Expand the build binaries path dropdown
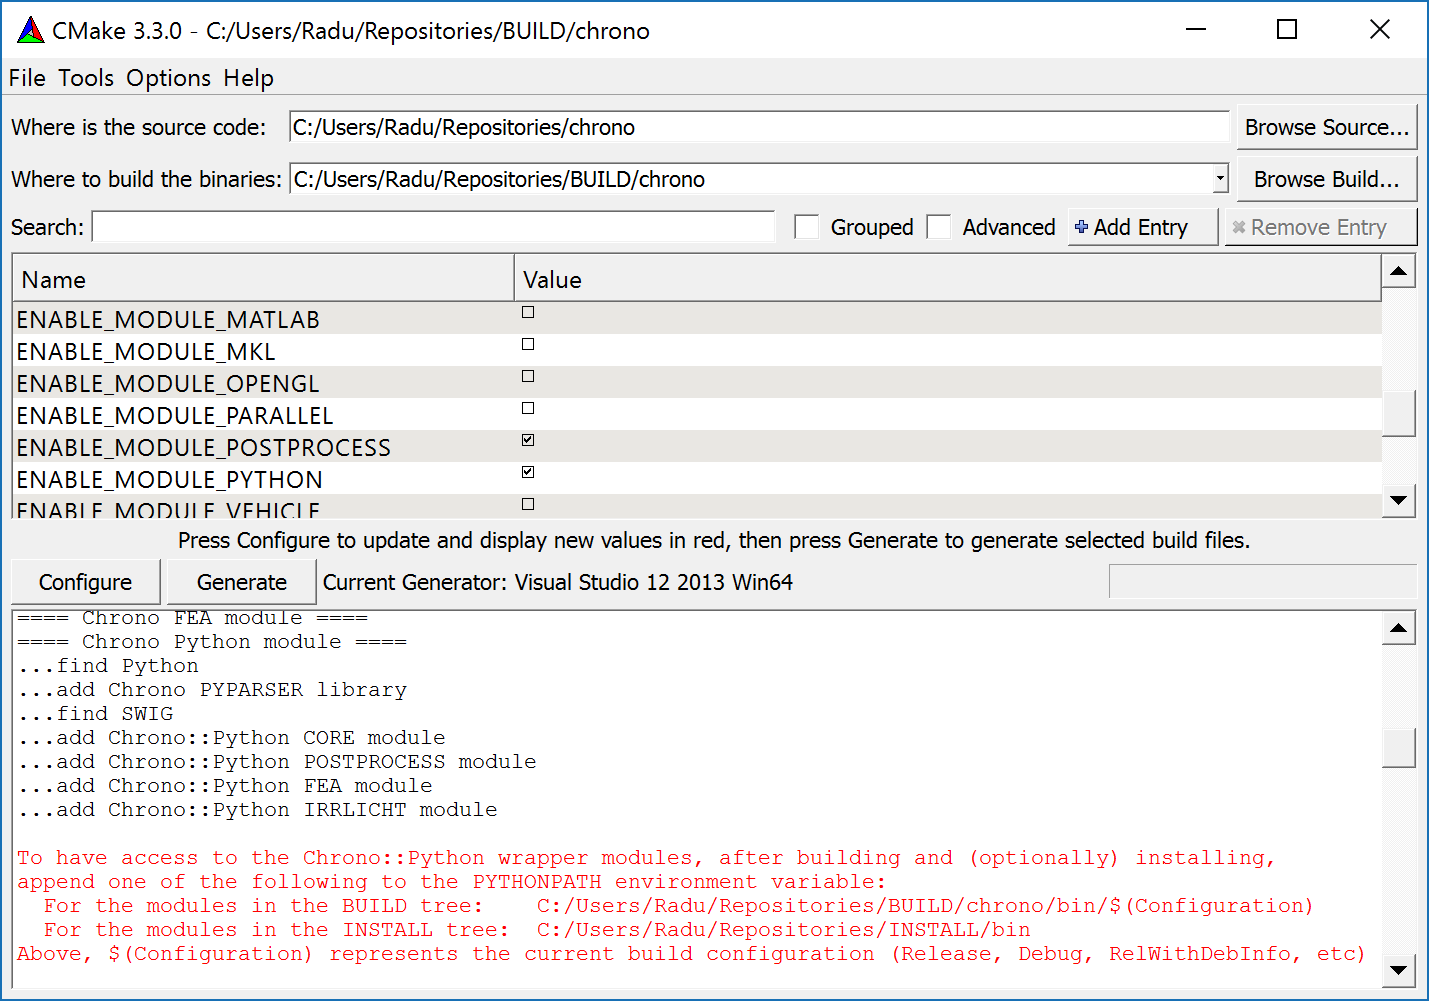The height and width of the screenshot is (1001, 1429). 1220,179
